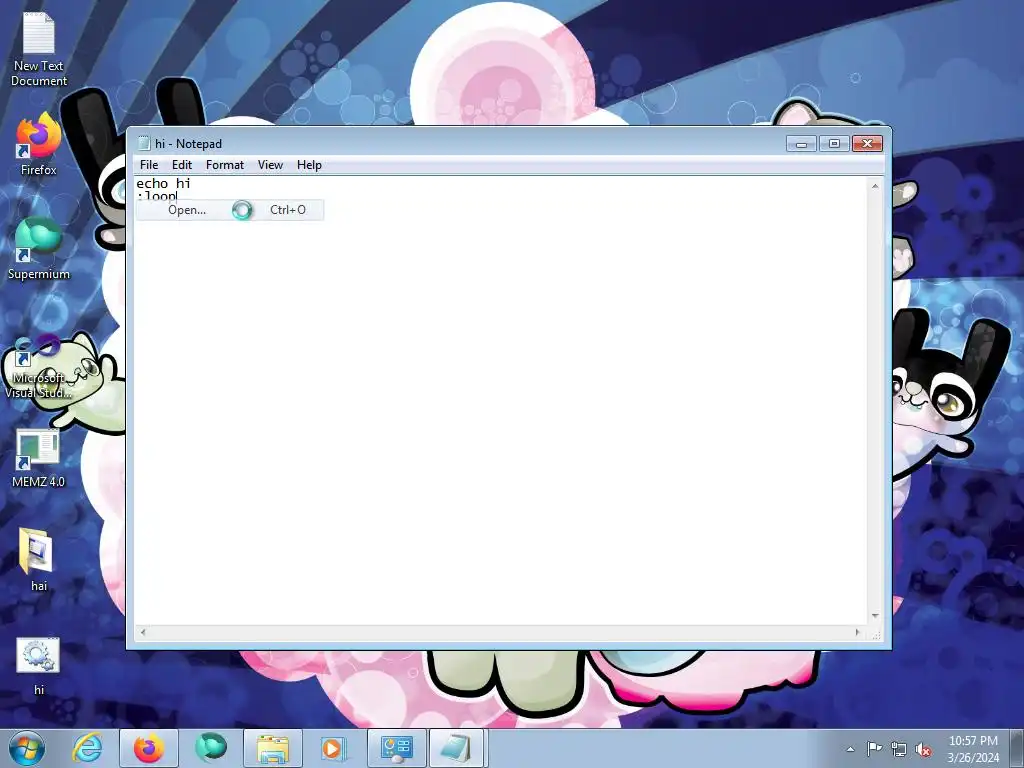Launch Internet Explorer from the taskbar
Screen dimensions: 1024x768
[87, 748]
